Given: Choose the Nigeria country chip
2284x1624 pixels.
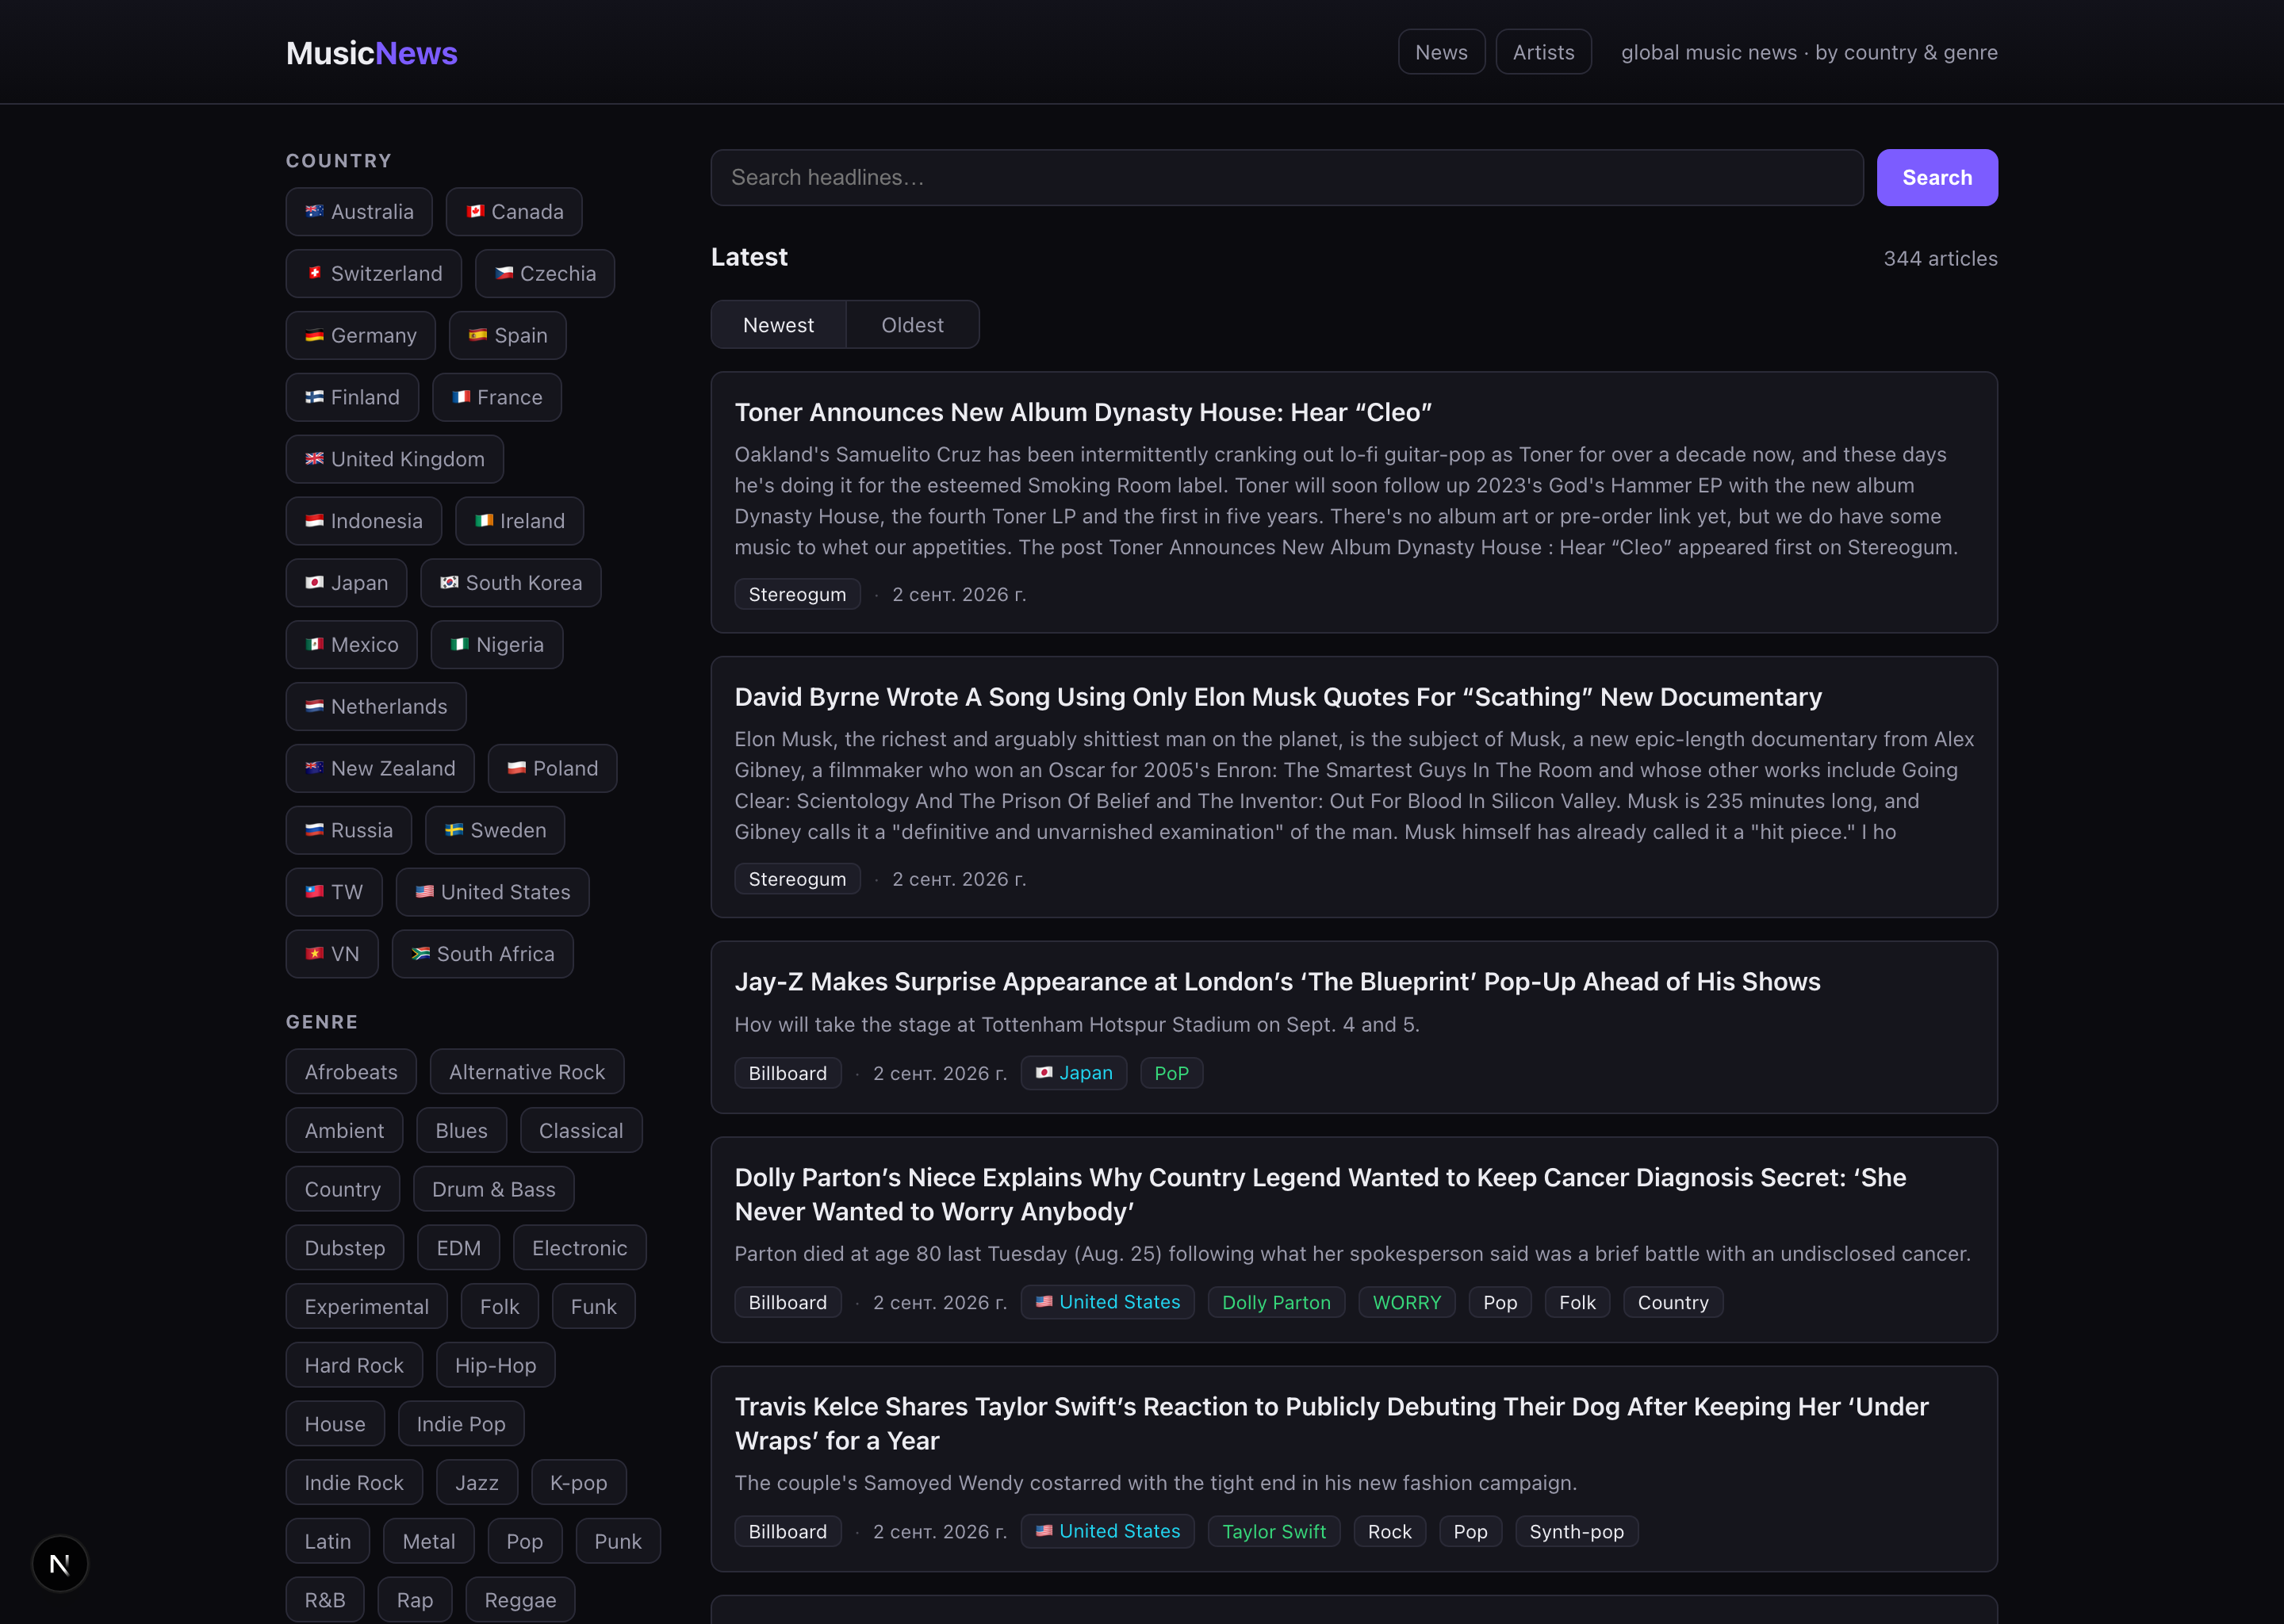Looking at the screenshot, I should [497, 645].
